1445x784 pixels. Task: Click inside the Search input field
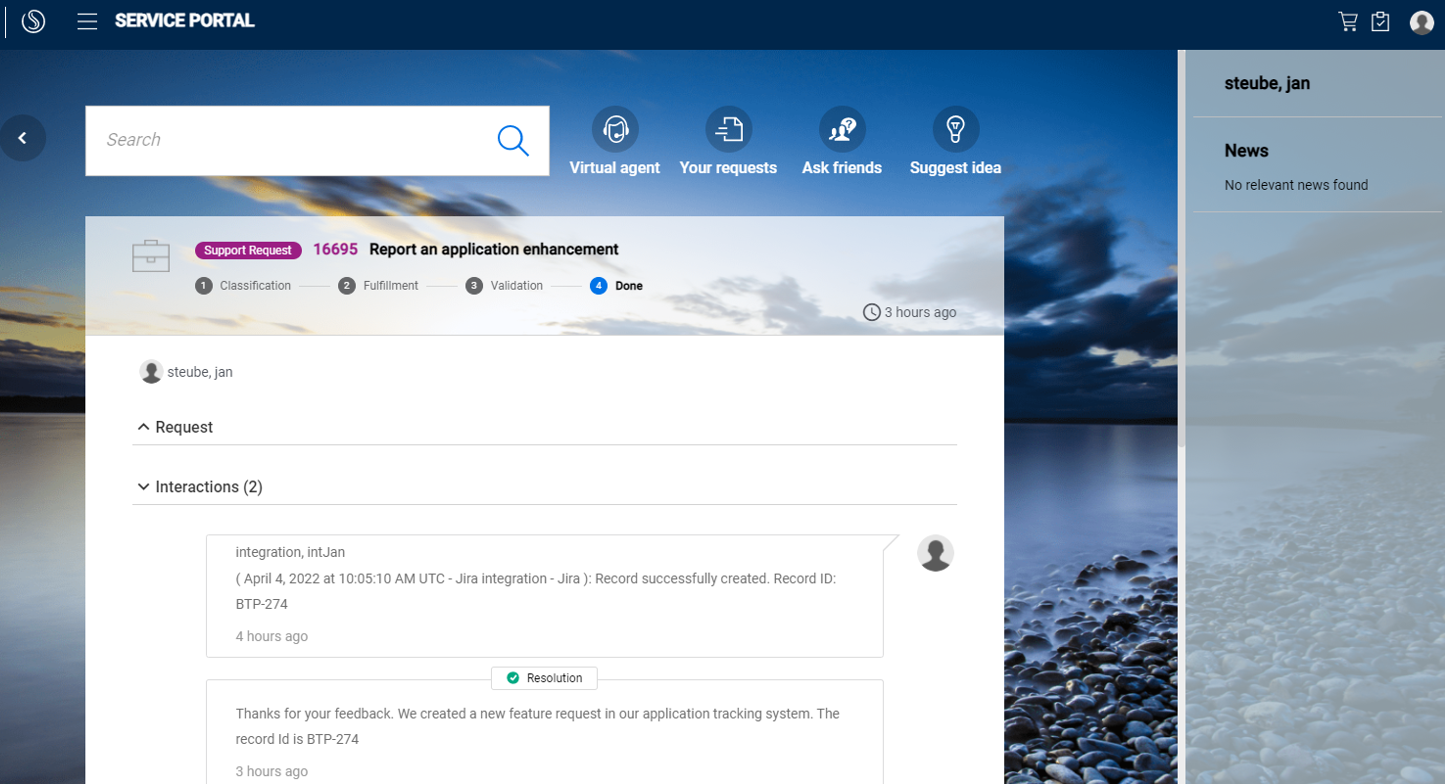coord(290,140)
